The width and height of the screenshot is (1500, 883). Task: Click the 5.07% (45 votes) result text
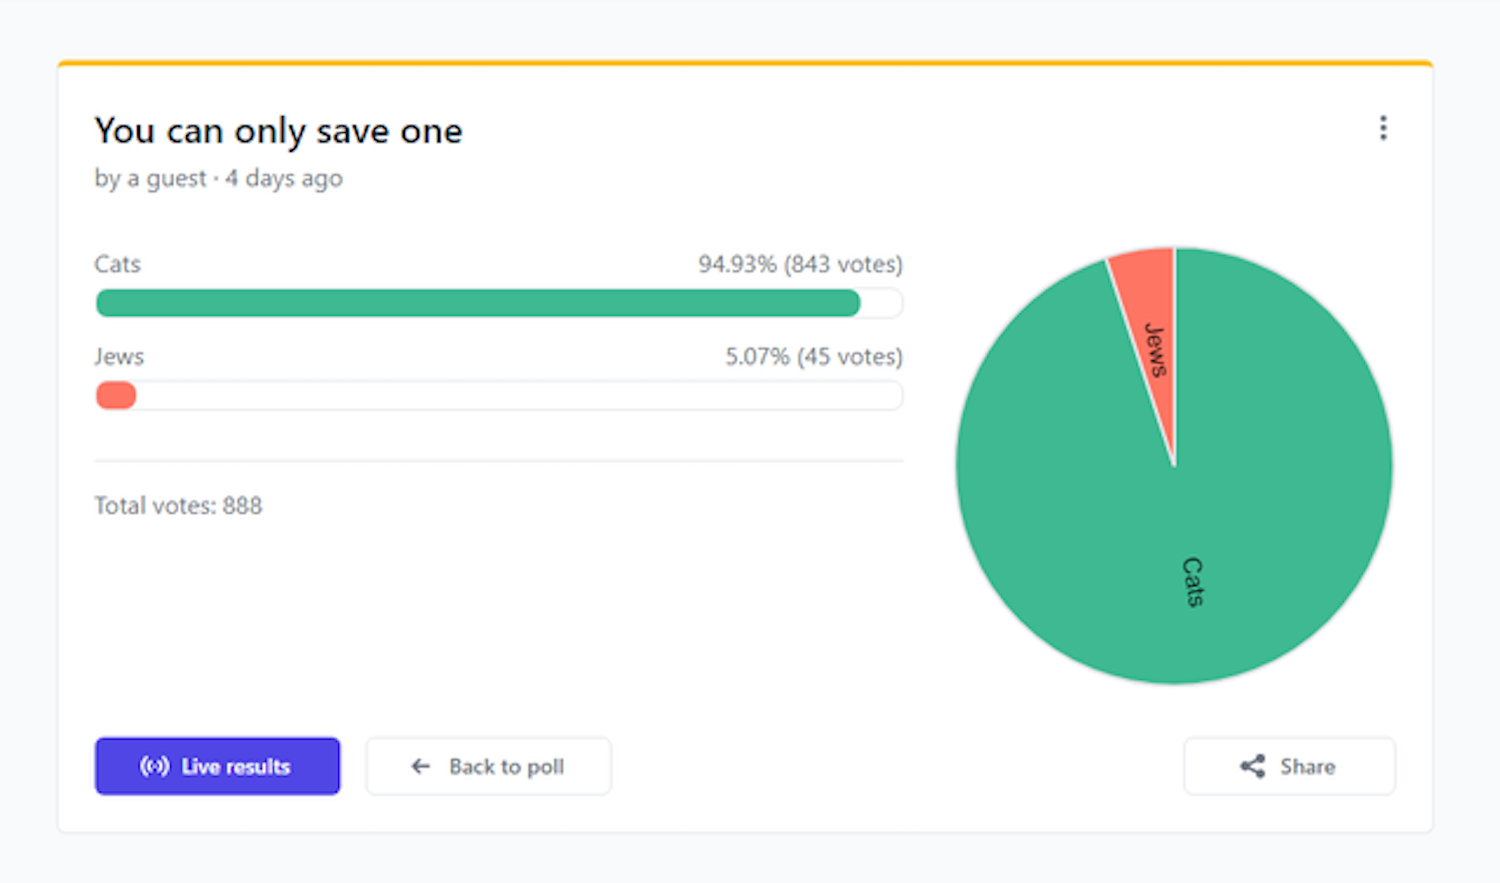813,357
